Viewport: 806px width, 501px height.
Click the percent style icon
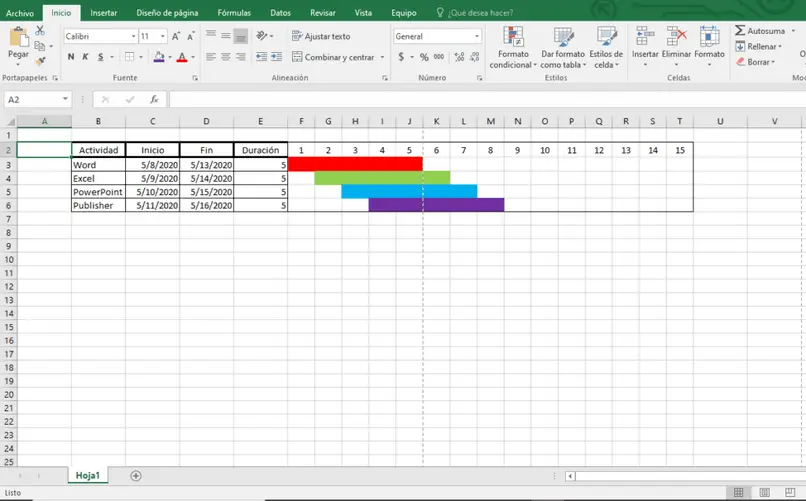[x=424, y=57]
